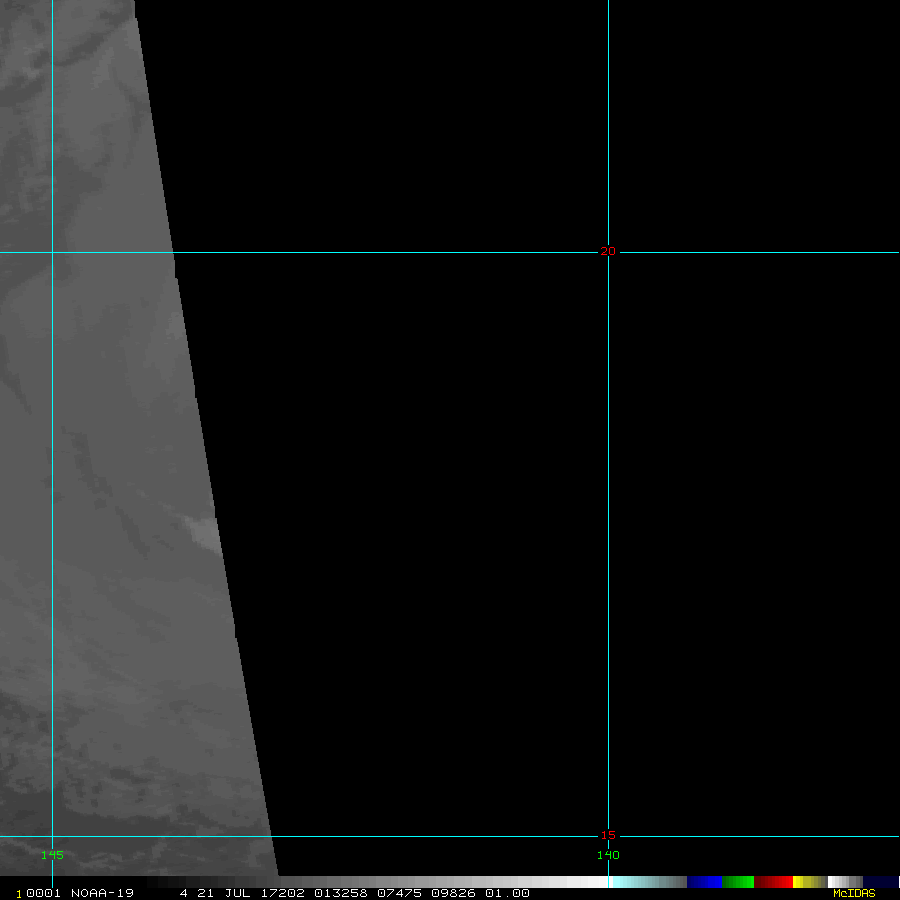Click the intersection of 15 latitude and 145 longitude

coord(52,836)
